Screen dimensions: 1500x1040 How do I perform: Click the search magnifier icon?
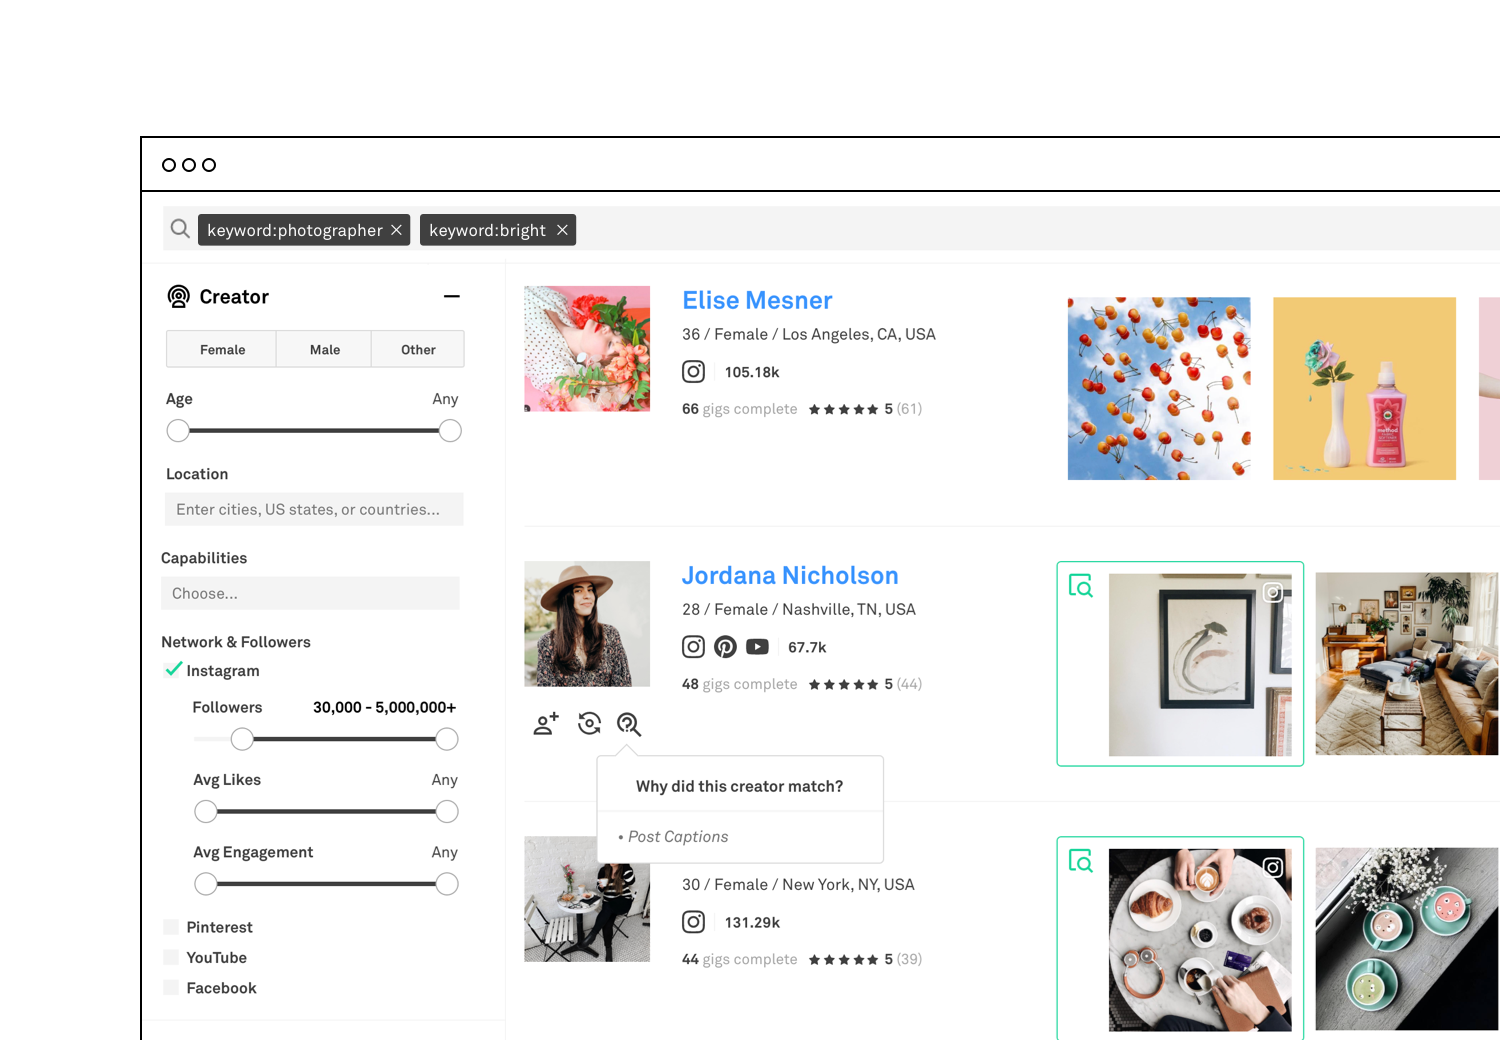180,229
